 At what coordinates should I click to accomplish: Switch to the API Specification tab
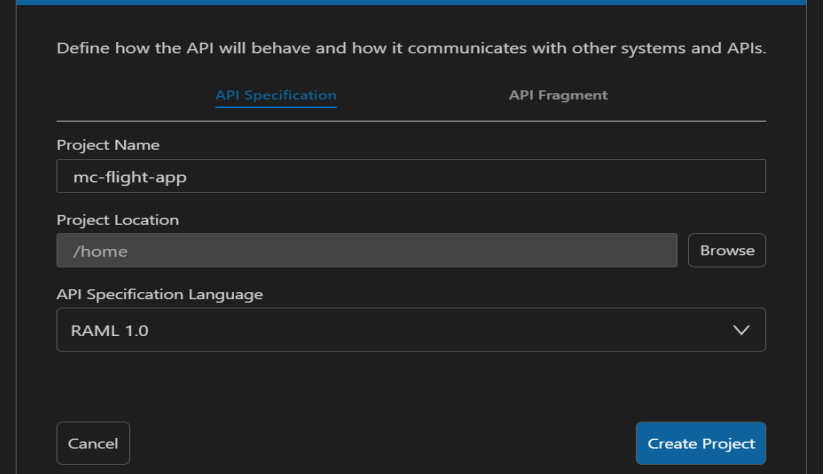pyautogui.click(x=276, y=95)
